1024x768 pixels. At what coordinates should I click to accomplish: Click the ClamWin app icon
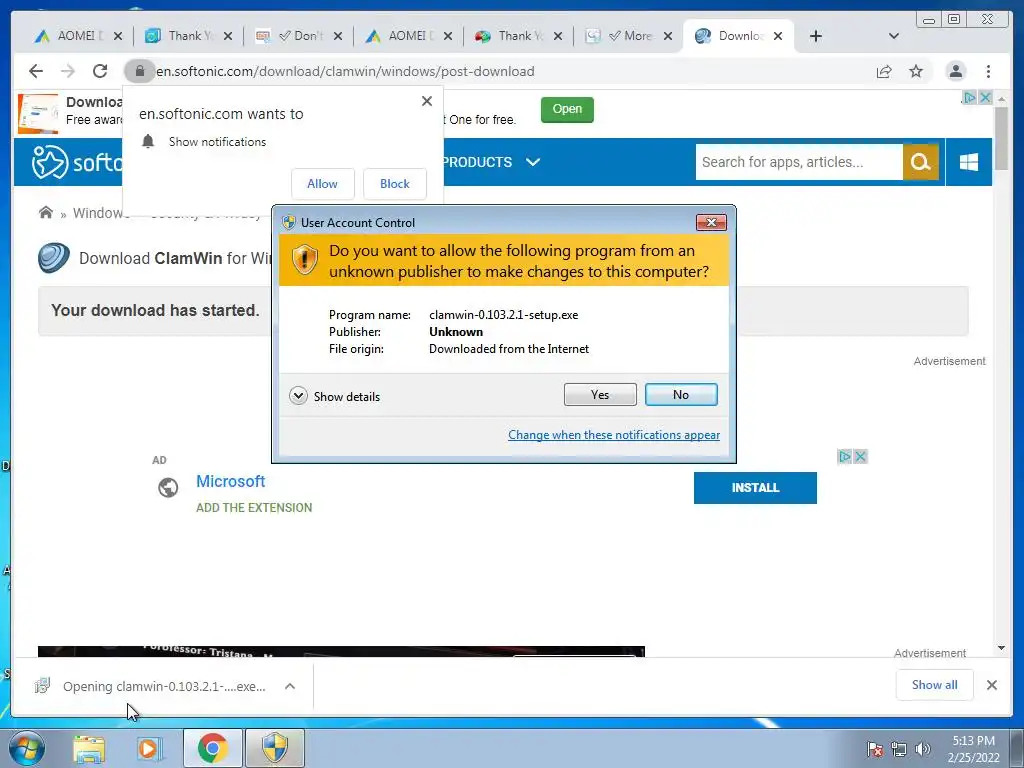point(54,257)
